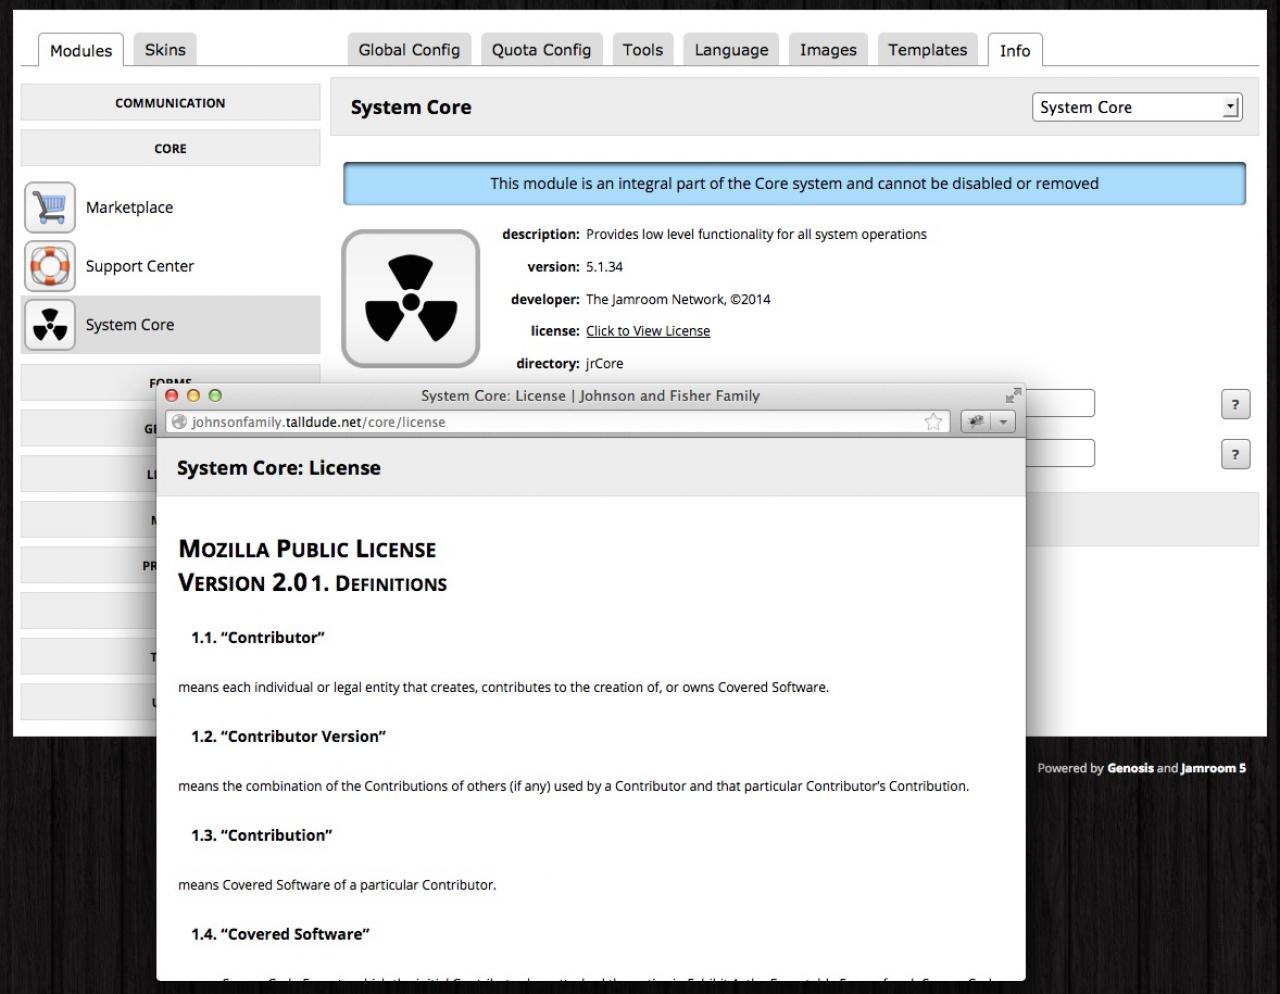Follow the Jamroom 5 footer link
1280x994 pixels.
pyautogui.click(x=1213, y=768)
